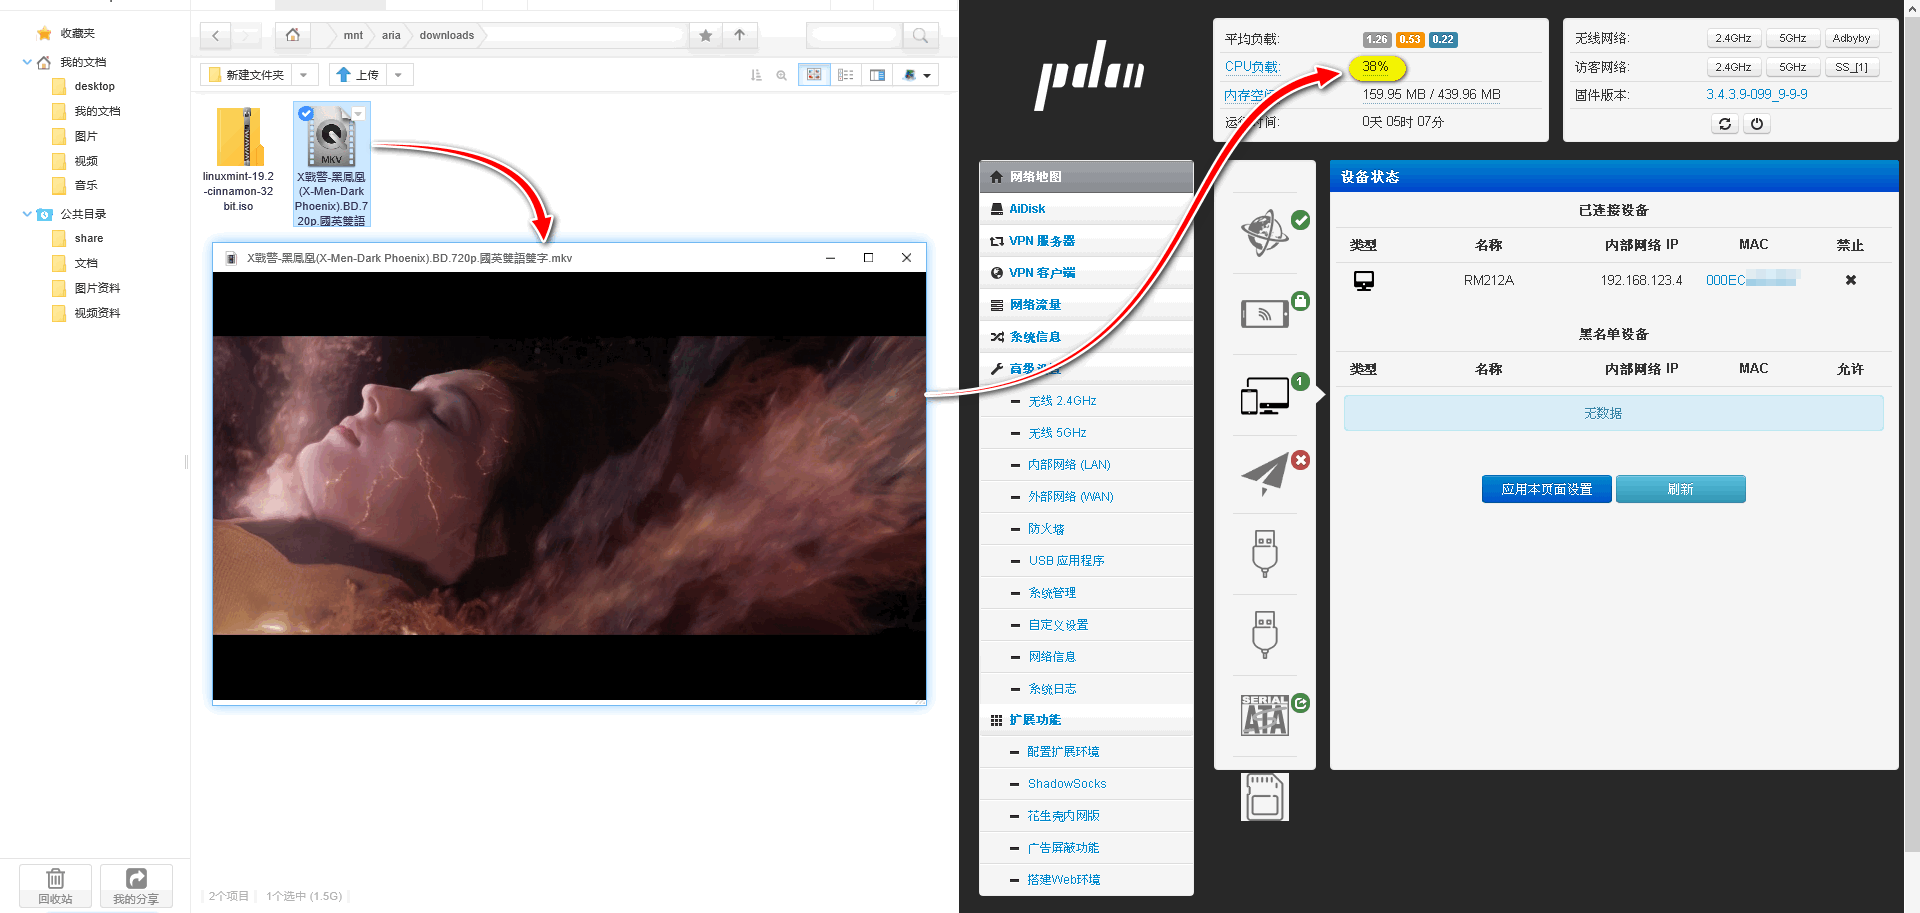Viewport: 1920px width, 913px height.
Task: Select the desktop folder in tree
Action: 94,87
